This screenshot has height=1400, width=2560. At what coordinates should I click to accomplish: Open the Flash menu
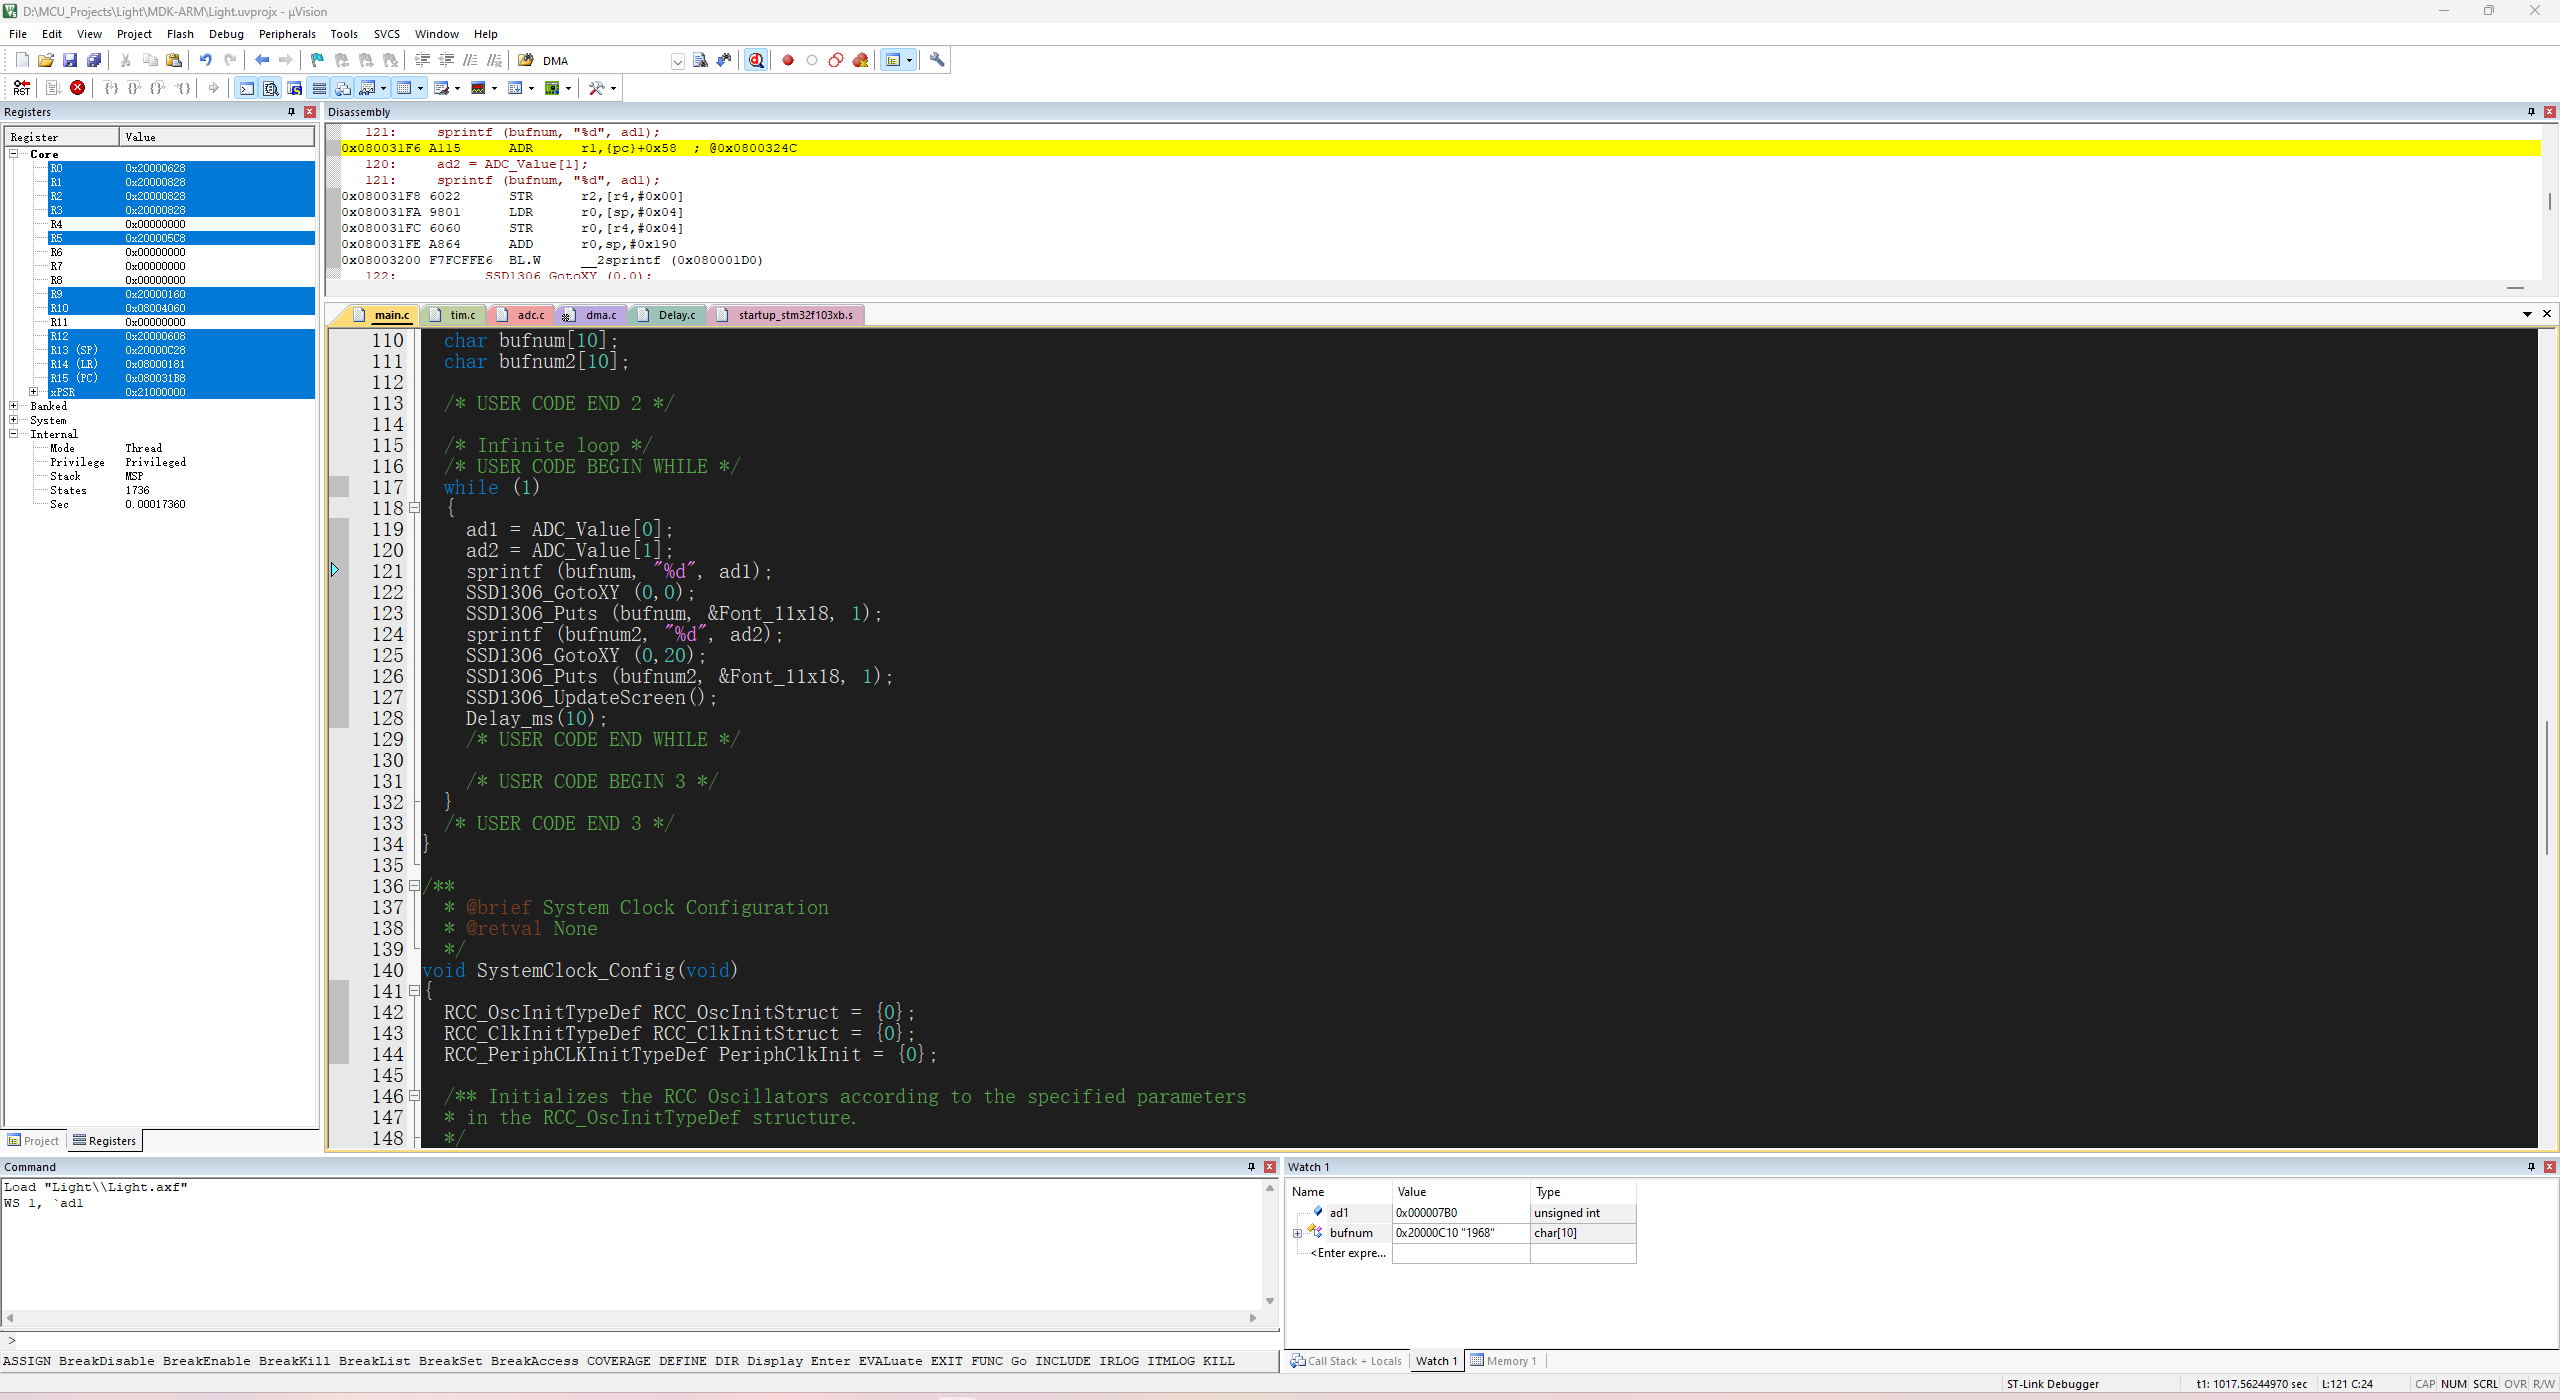(180, 34)
